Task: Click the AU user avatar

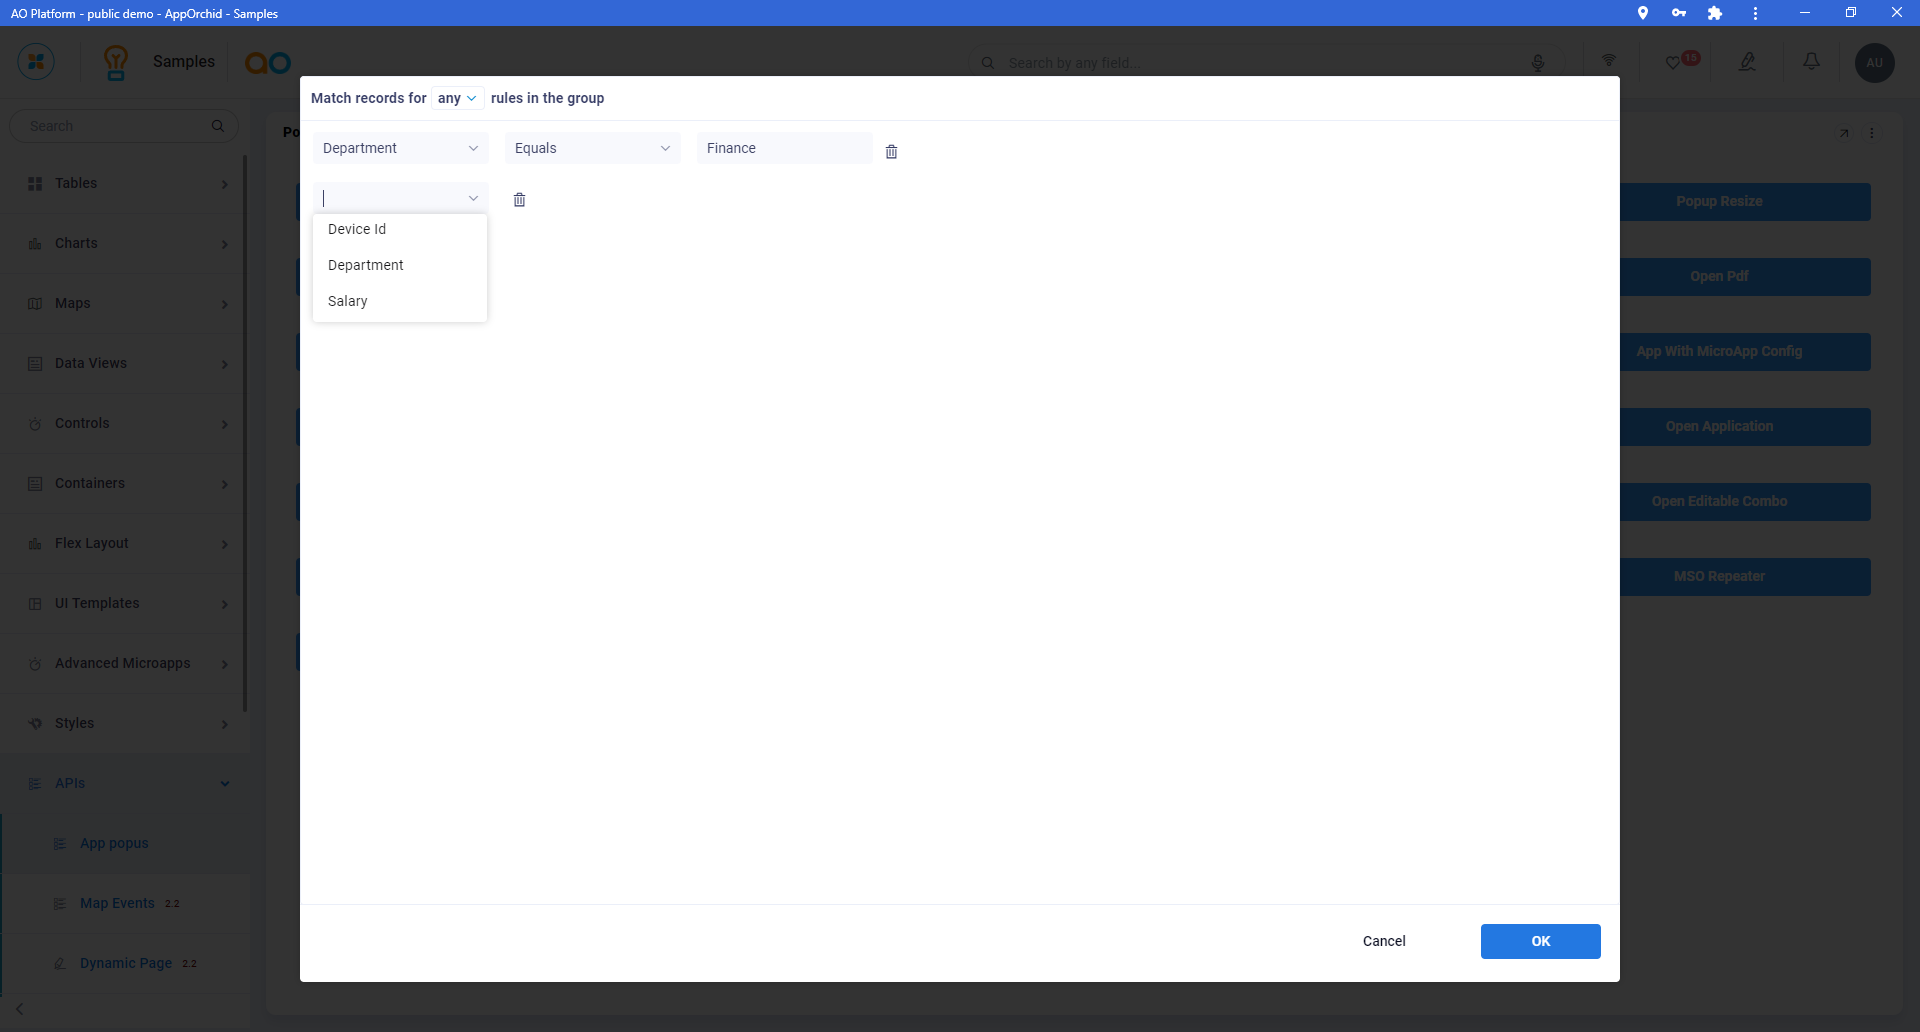Action: pyautogui.click(x=1874, y=63)
